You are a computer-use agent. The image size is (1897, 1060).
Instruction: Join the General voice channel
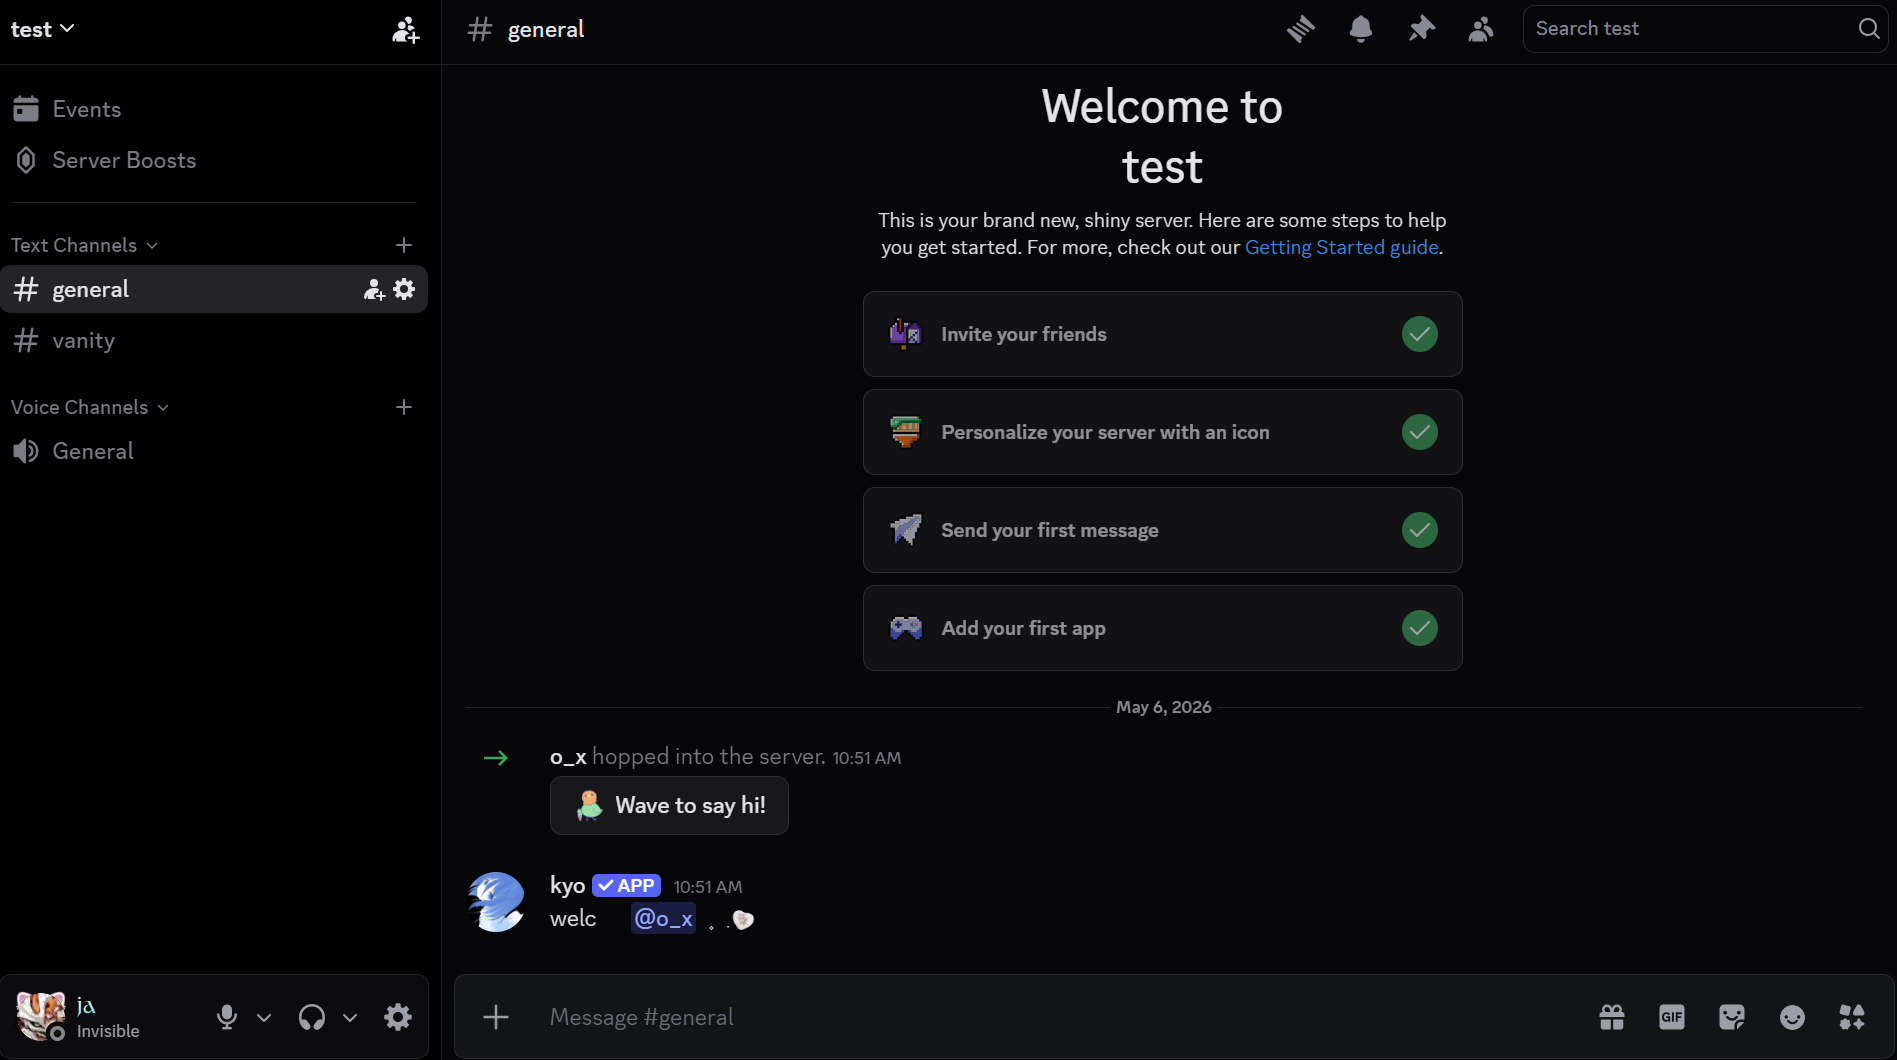214,451
